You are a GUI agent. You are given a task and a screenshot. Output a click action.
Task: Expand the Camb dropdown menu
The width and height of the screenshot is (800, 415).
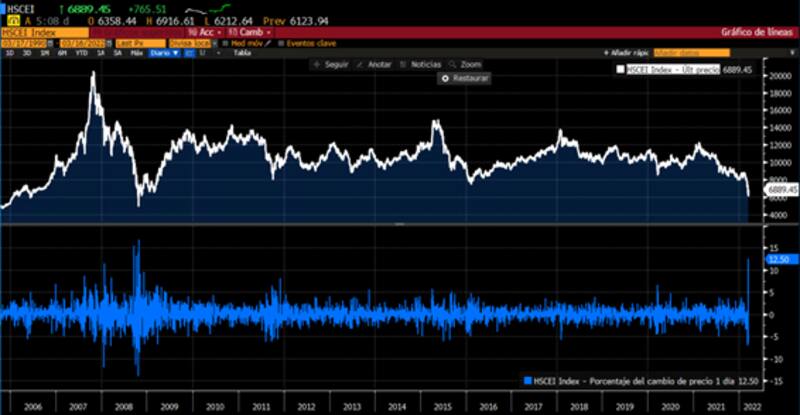point(247,32)
